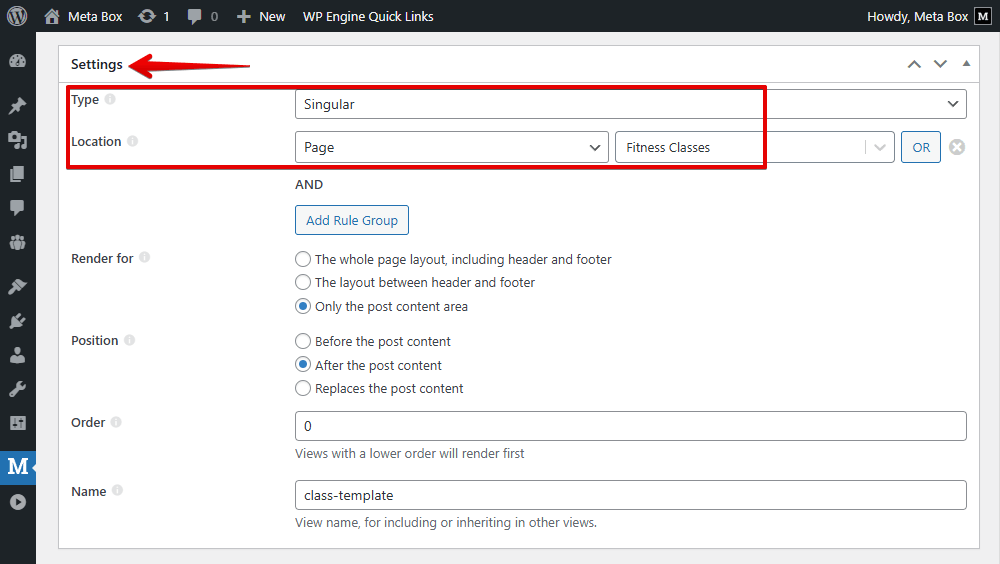Remove the location rule with the X icon
This screenshot has width=1000, height=564.
point(957,147)
